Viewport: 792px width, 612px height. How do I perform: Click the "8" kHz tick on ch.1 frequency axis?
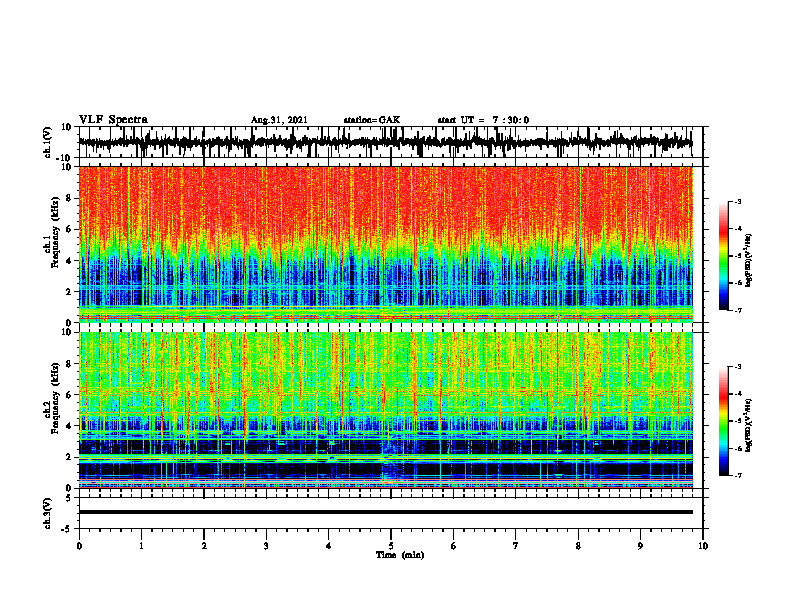click(x=70, y=198)
